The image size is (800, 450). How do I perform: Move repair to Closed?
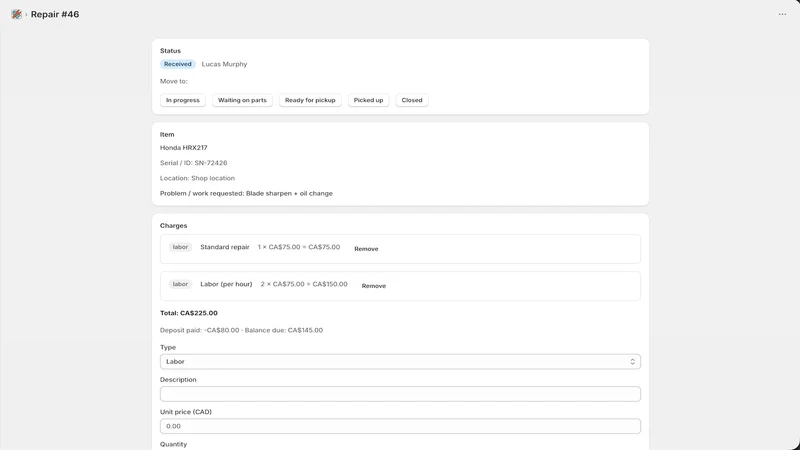[412, 100]
